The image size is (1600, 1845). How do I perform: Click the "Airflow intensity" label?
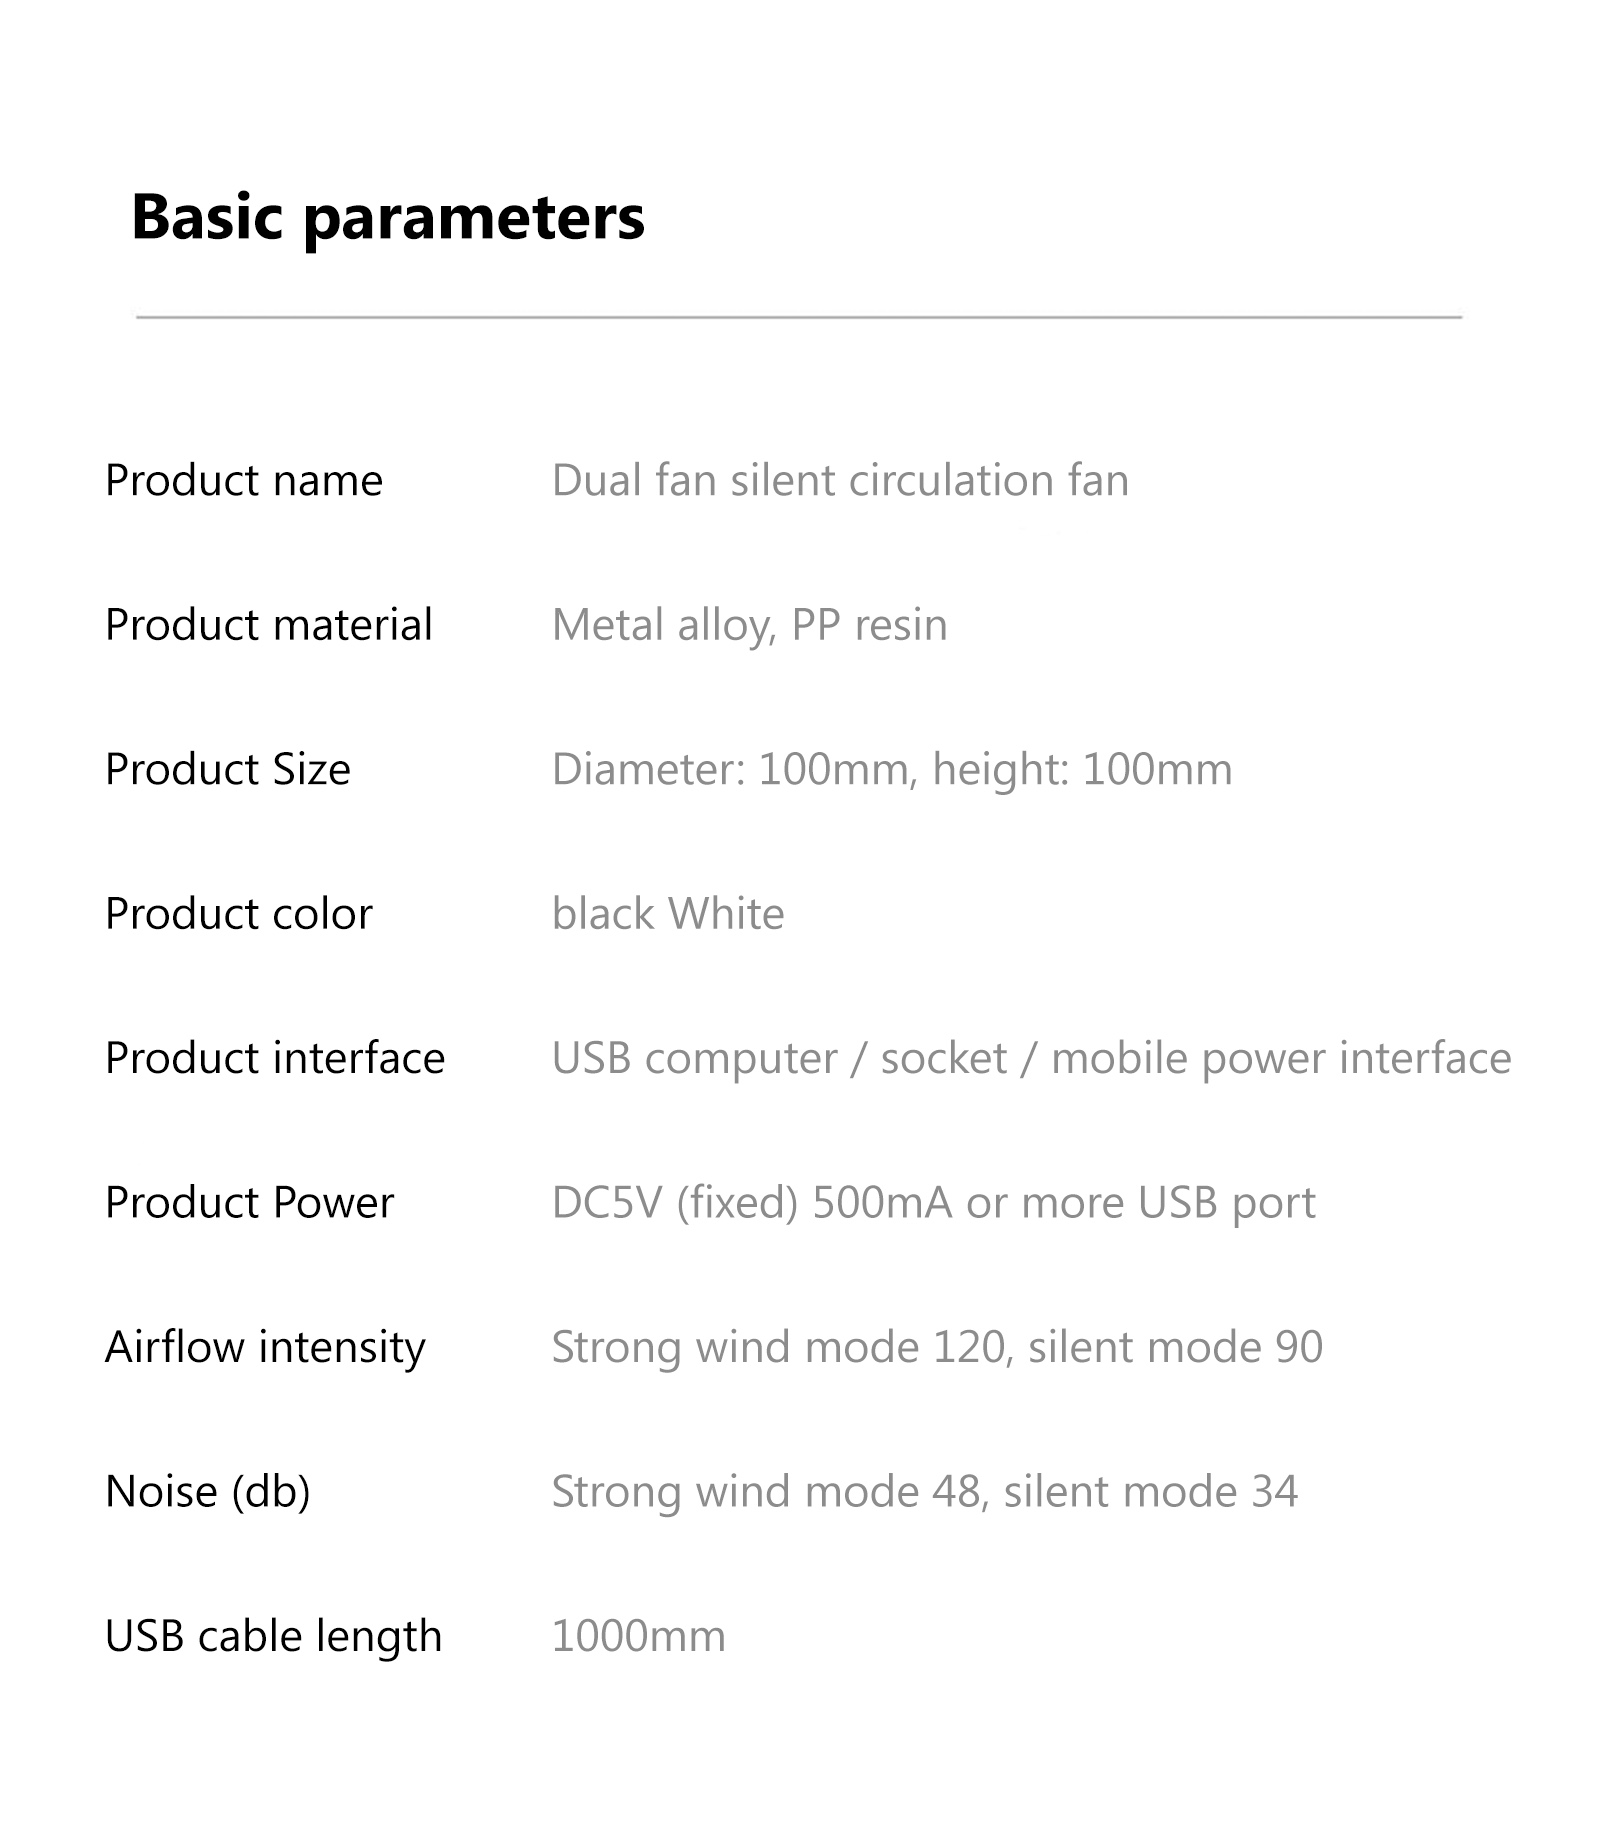[265, 1347]
